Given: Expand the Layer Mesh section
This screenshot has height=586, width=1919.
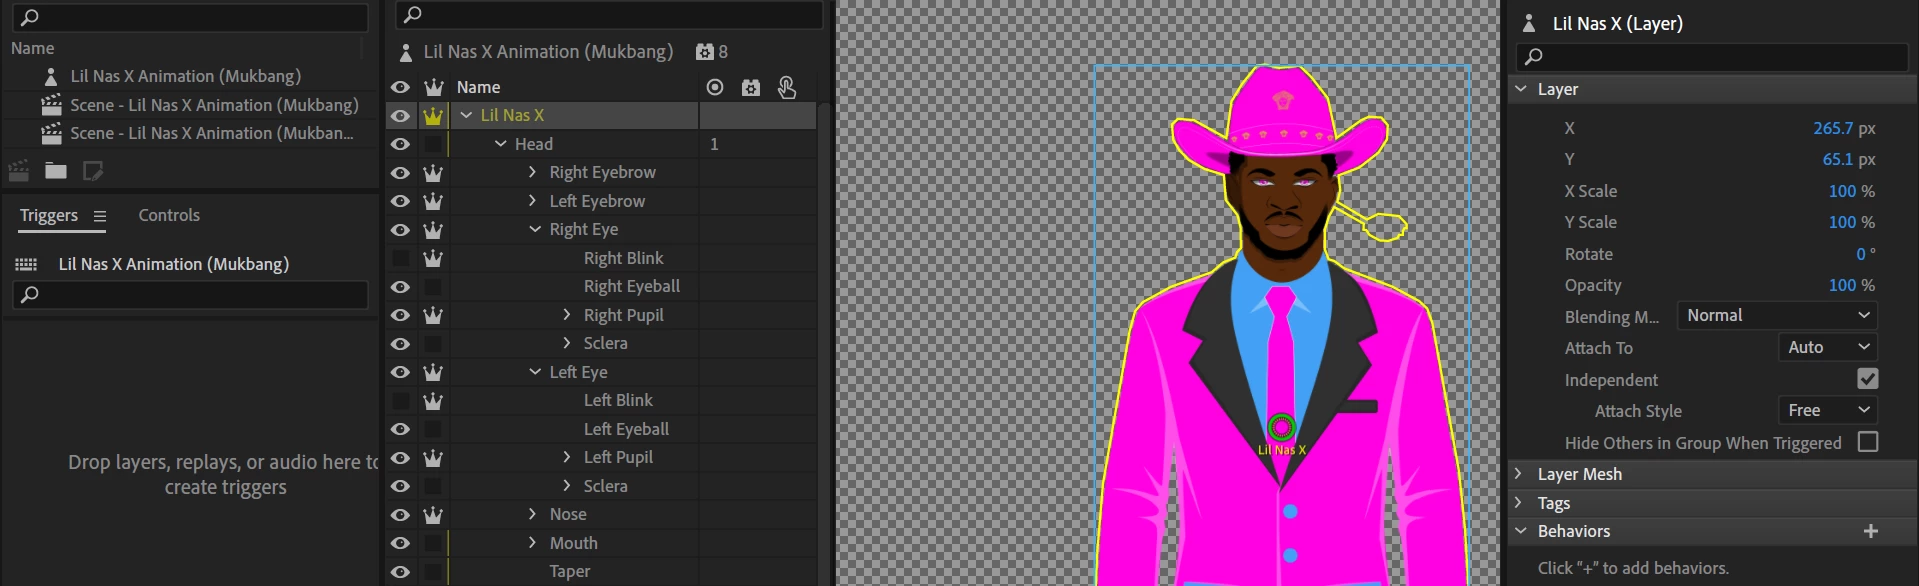Looking at the screenshot, I should 1519,473.
